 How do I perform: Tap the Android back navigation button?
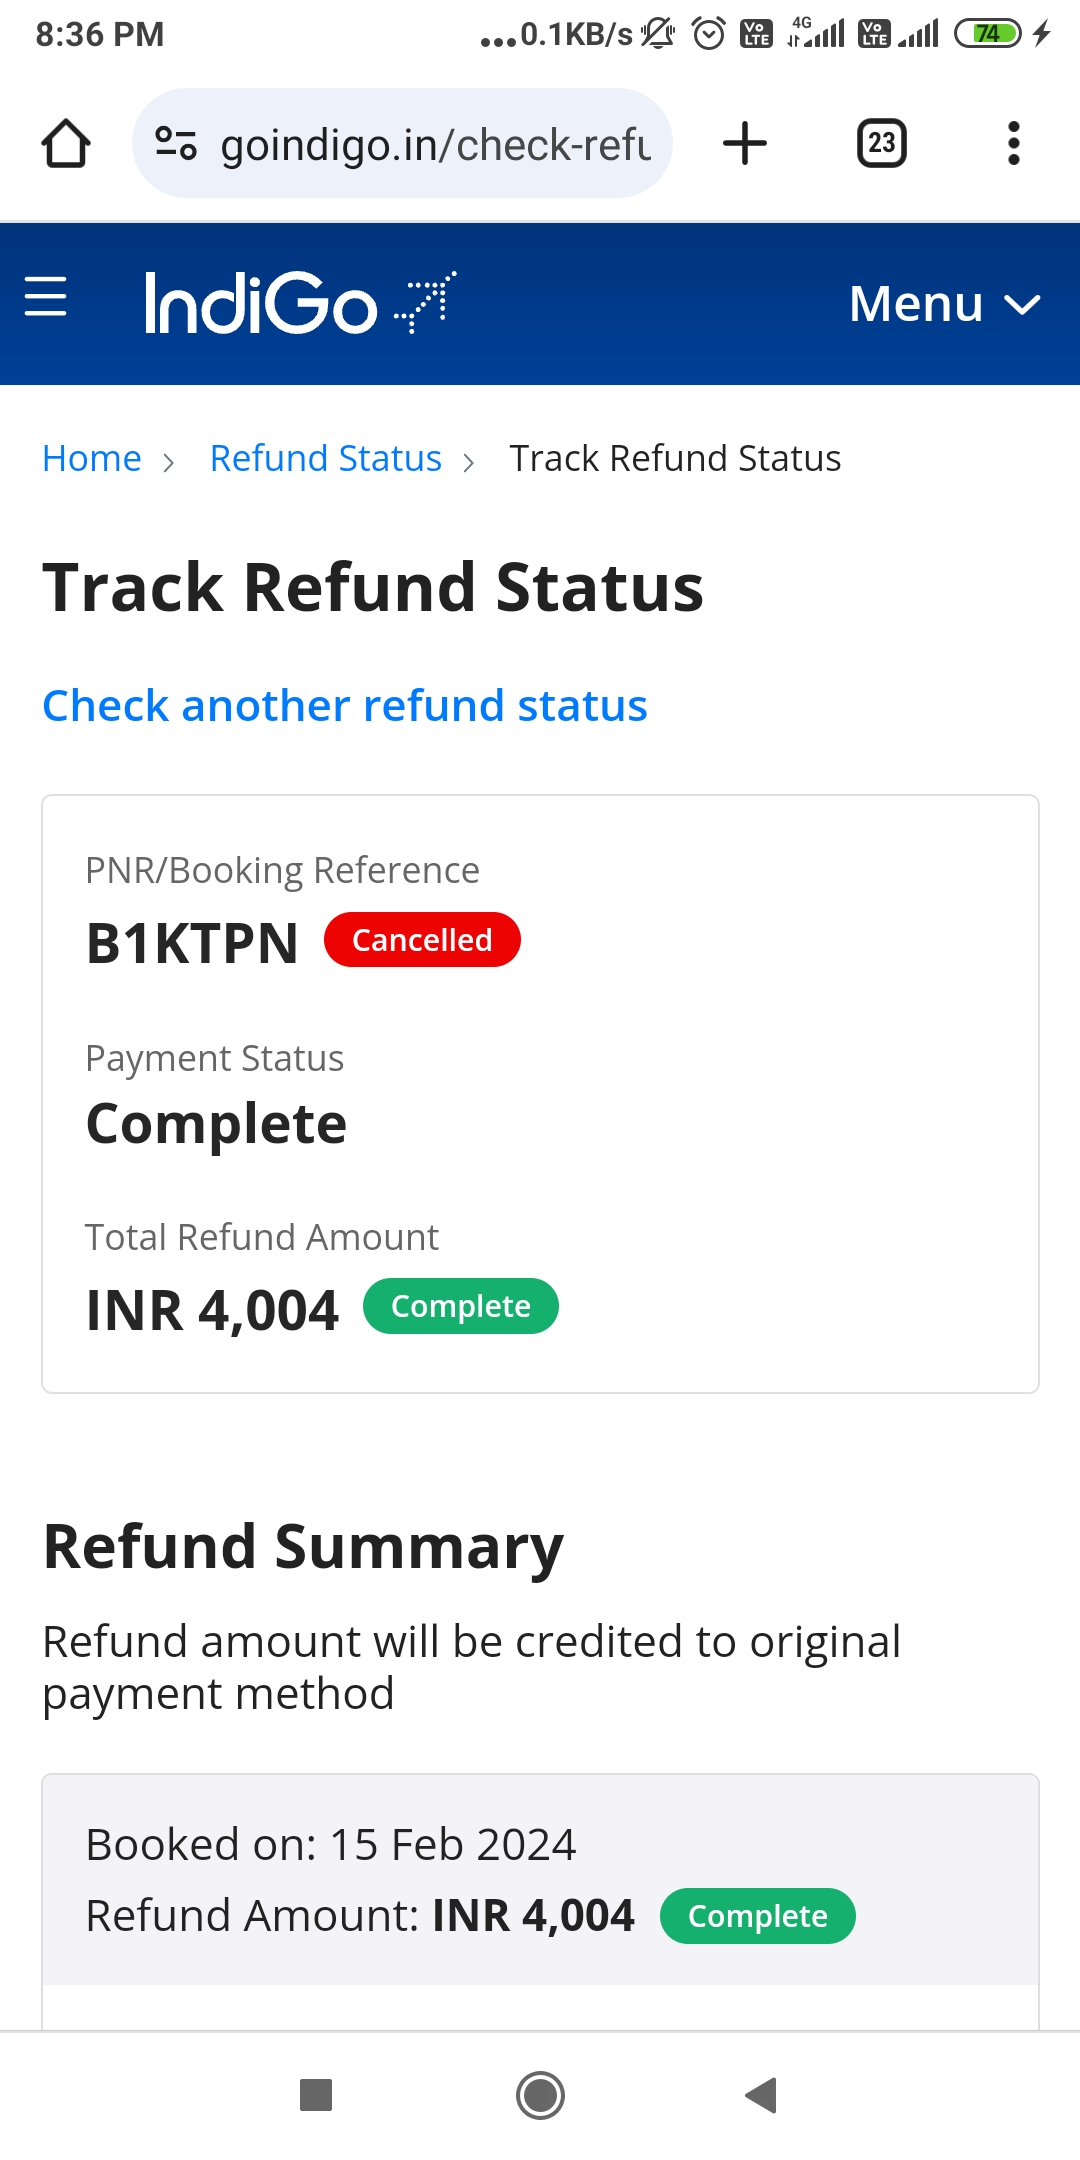tap(761, 2095)
